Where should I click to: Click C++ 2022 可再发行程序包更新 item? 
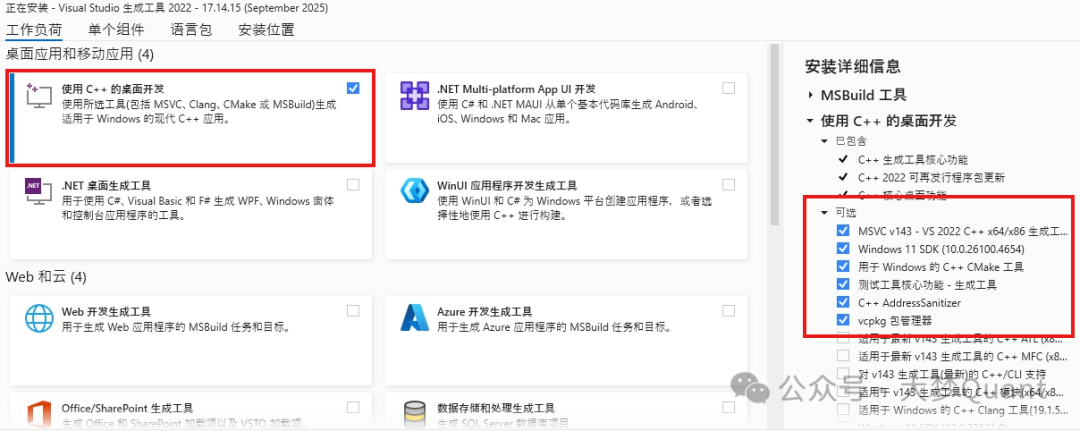pos(932,178)
